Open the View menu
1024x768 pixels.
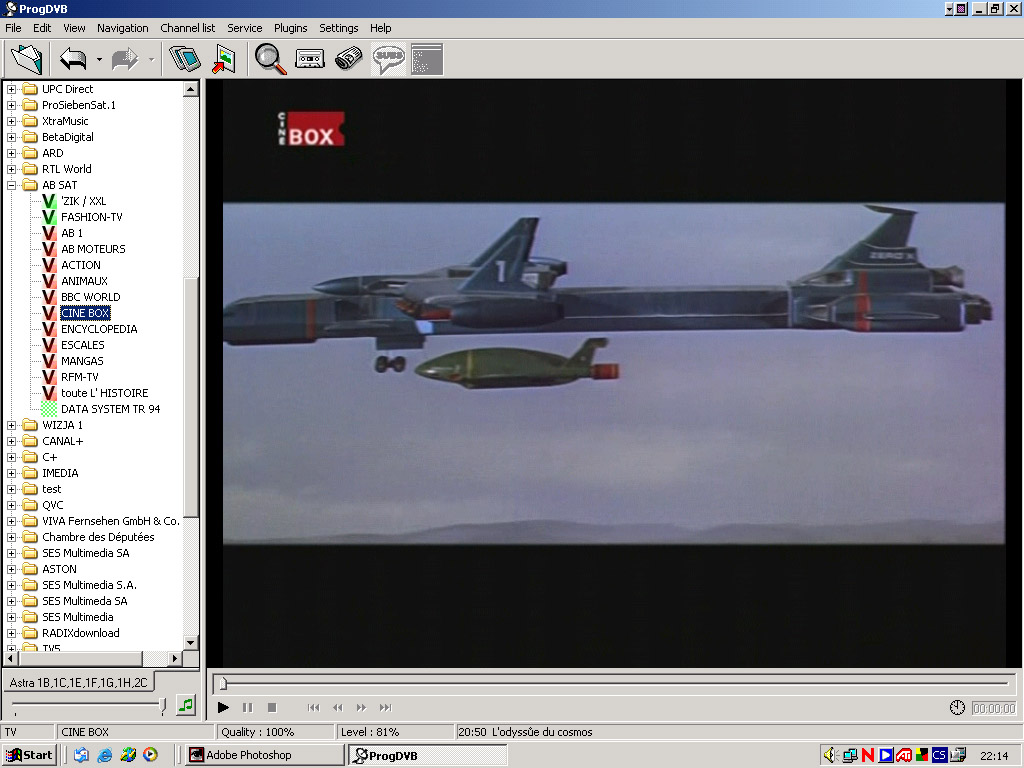tap(74, 28)
